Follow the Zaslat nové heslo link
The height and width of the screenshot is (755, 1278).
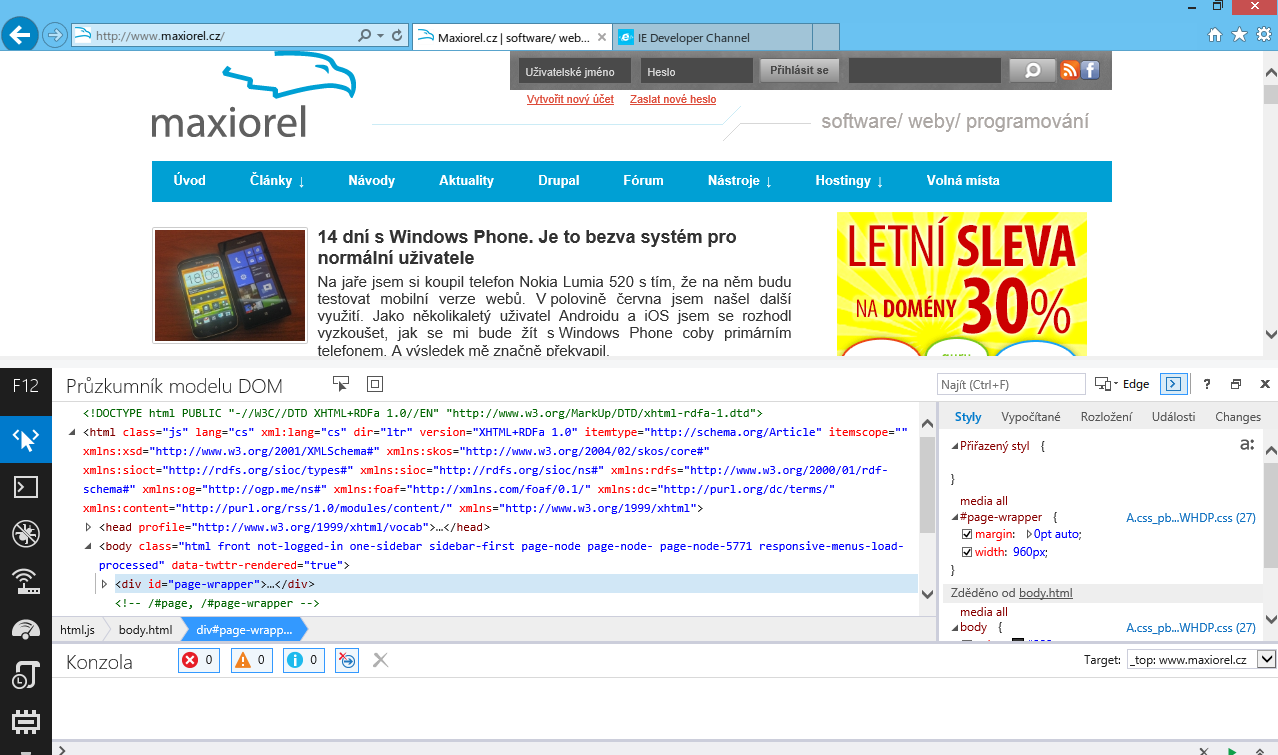pos(673,100)
